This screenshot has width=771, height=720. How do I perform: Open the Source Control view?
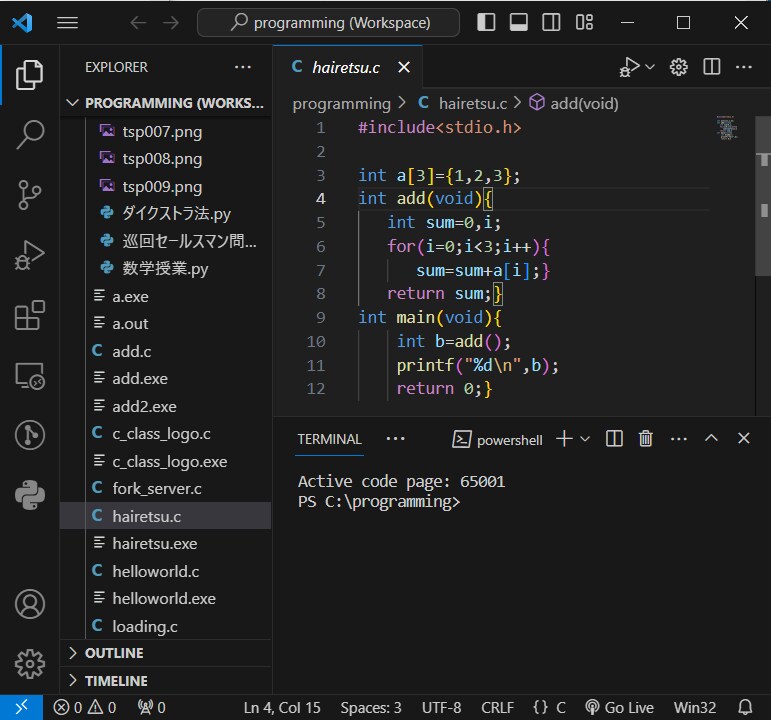[x=30, y=195]
